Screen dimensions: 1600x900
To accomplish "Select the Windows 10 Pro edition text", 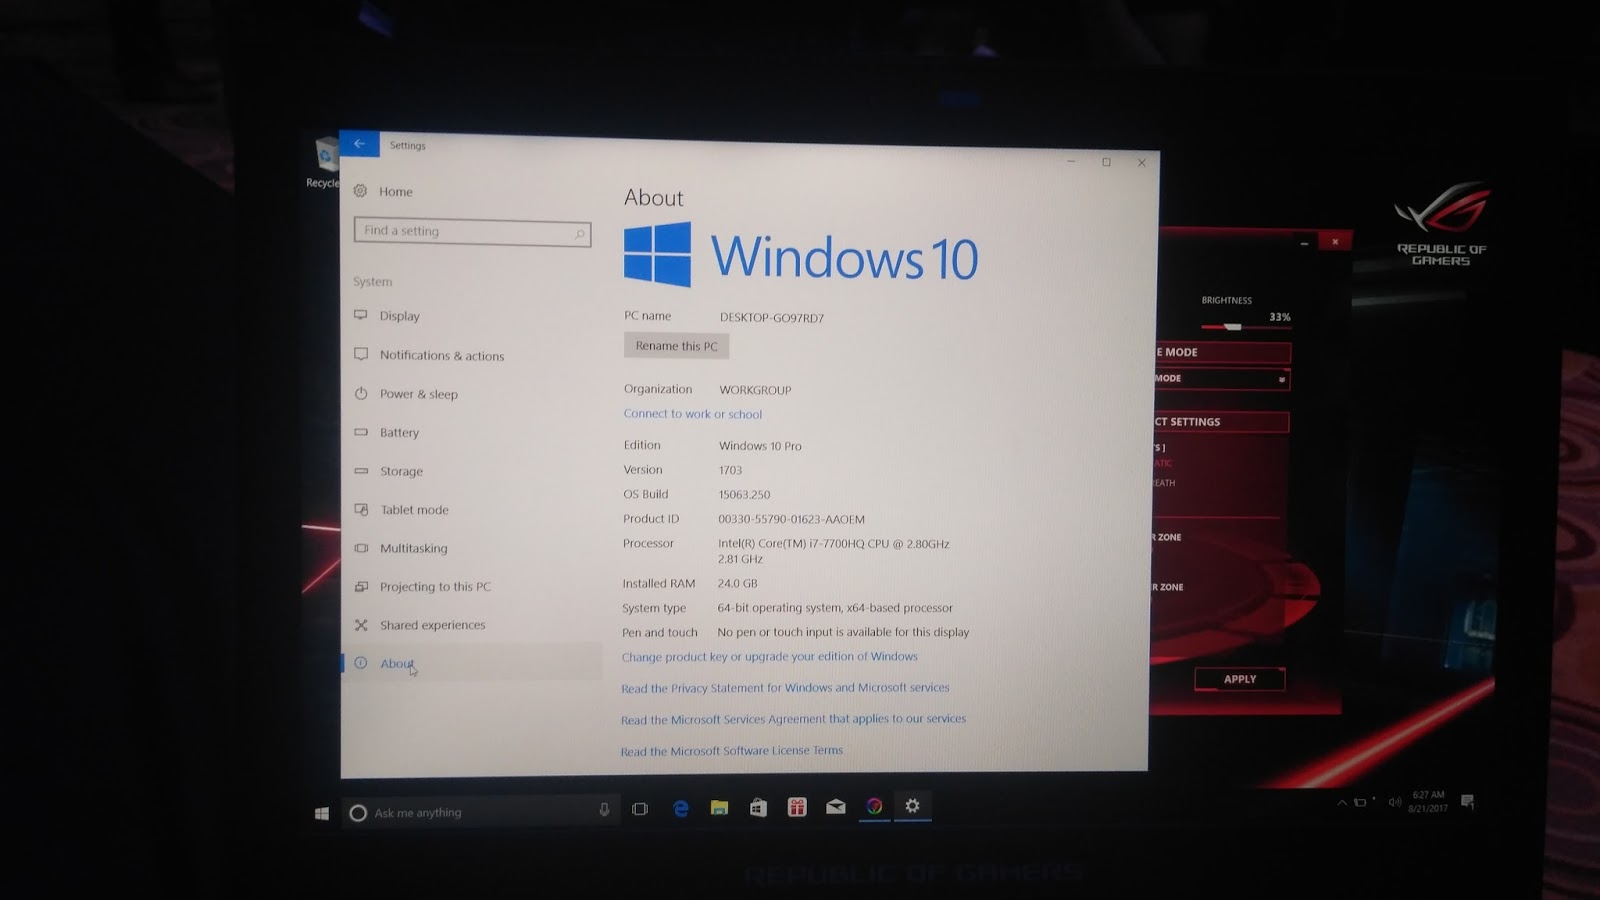I will coord(760,446).
